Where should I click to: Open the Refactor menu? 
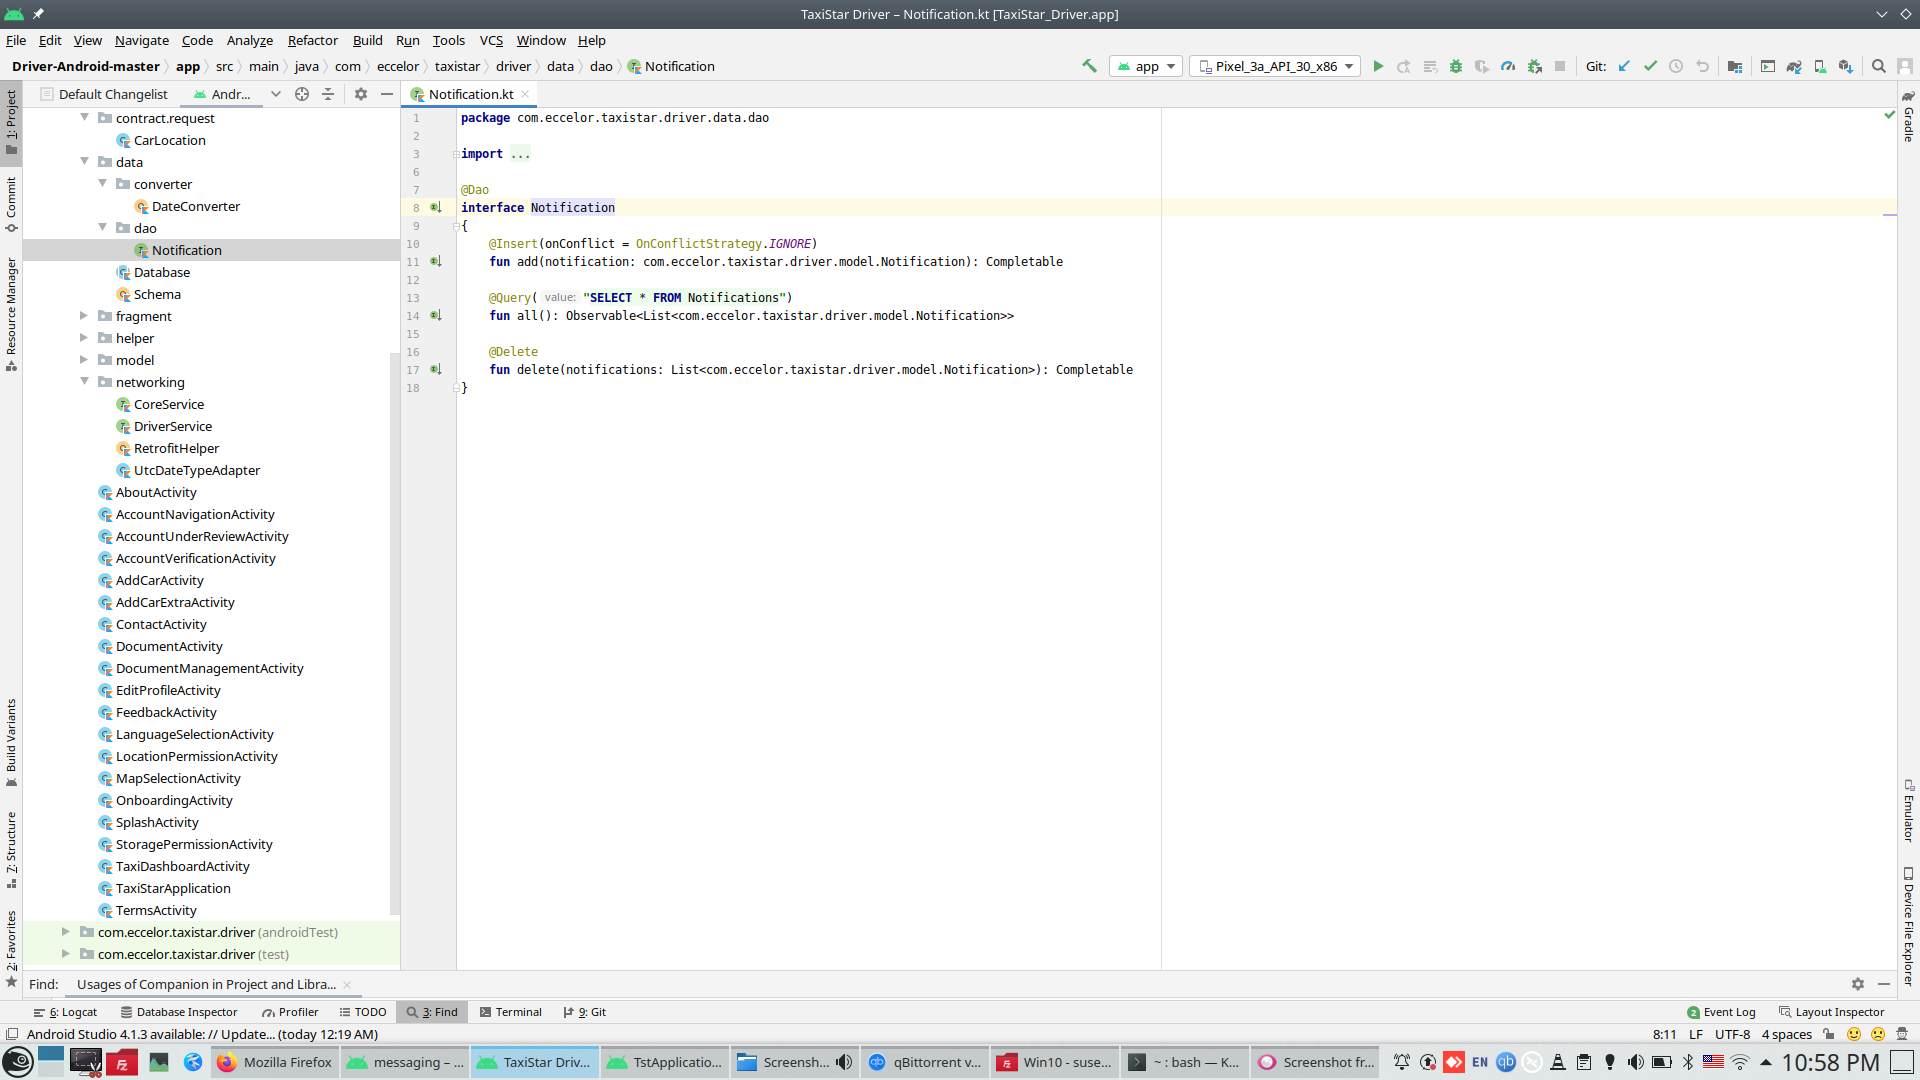point(312,40)
